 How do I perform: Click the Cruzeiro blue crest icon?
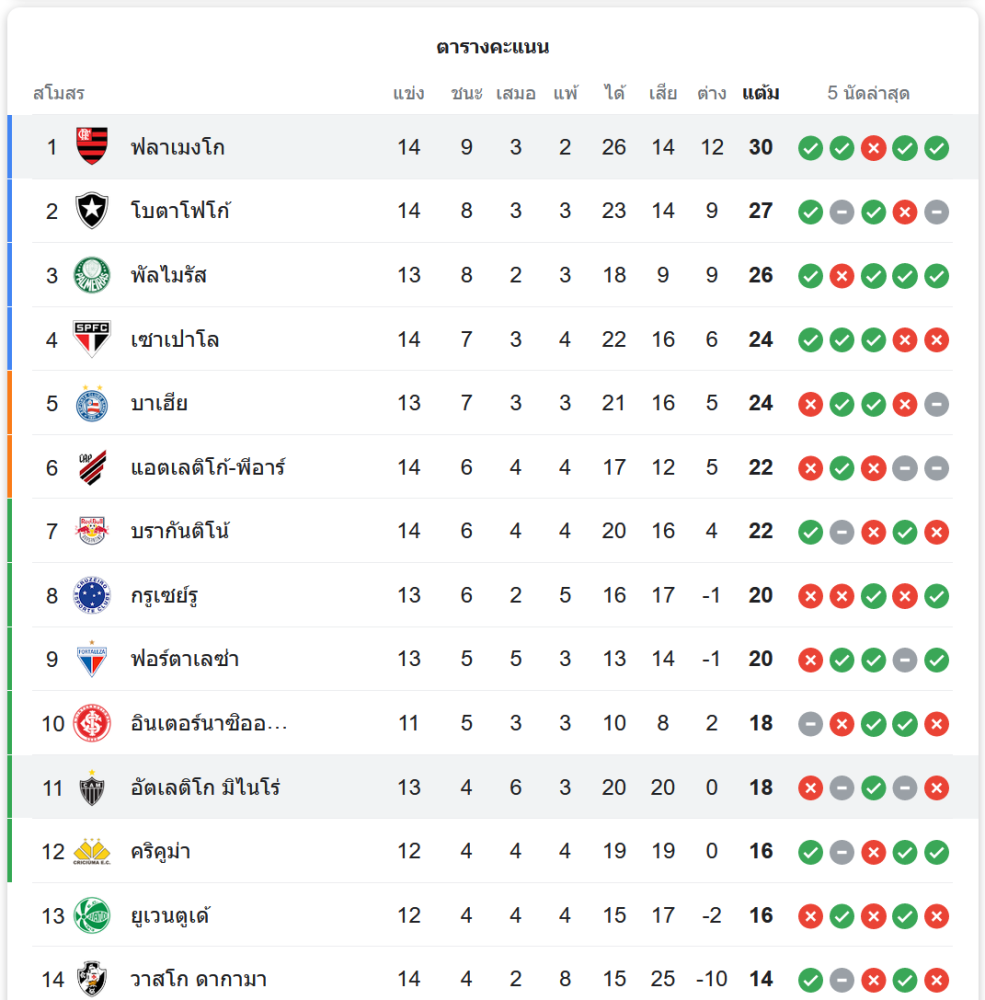point(92,595)
